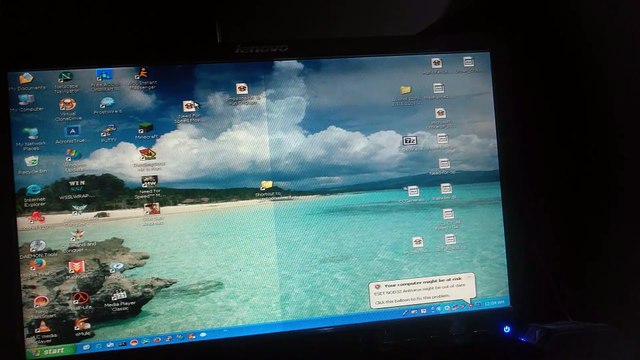Close the security warning balloon
Image resolution: width=640 pixels, height=360 pixels.
[x=469, y=277]
